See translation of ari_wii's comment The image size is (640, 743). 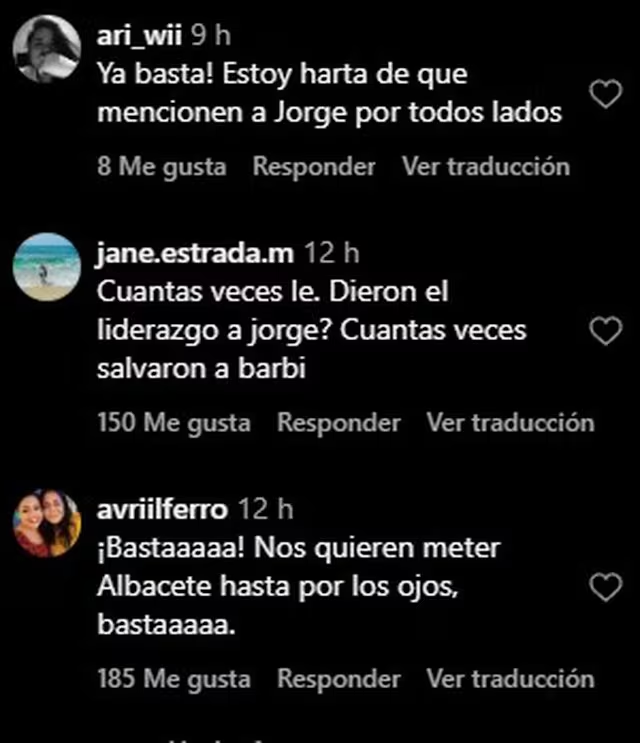[x=486, y=167]
